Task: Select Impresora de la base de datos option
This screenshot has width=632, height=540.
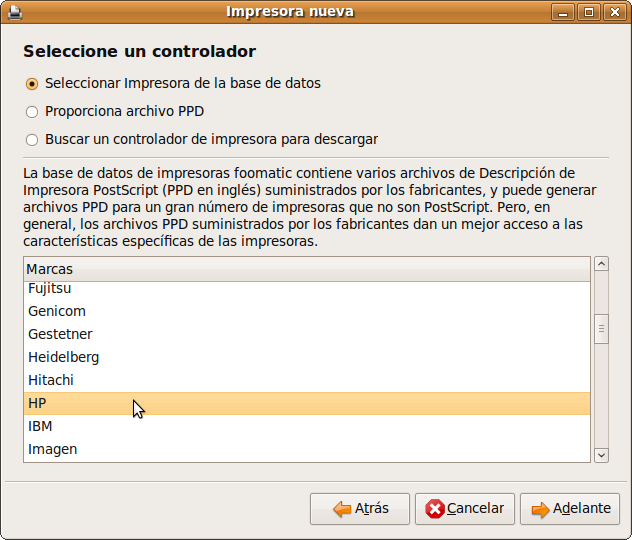Action: coord(32,84)
